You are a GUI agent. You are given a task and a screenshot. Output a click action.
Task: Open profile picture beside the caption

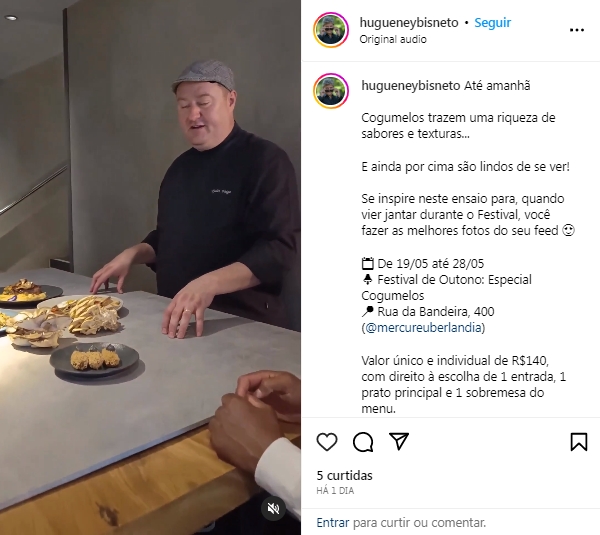[x=331, y=91]
